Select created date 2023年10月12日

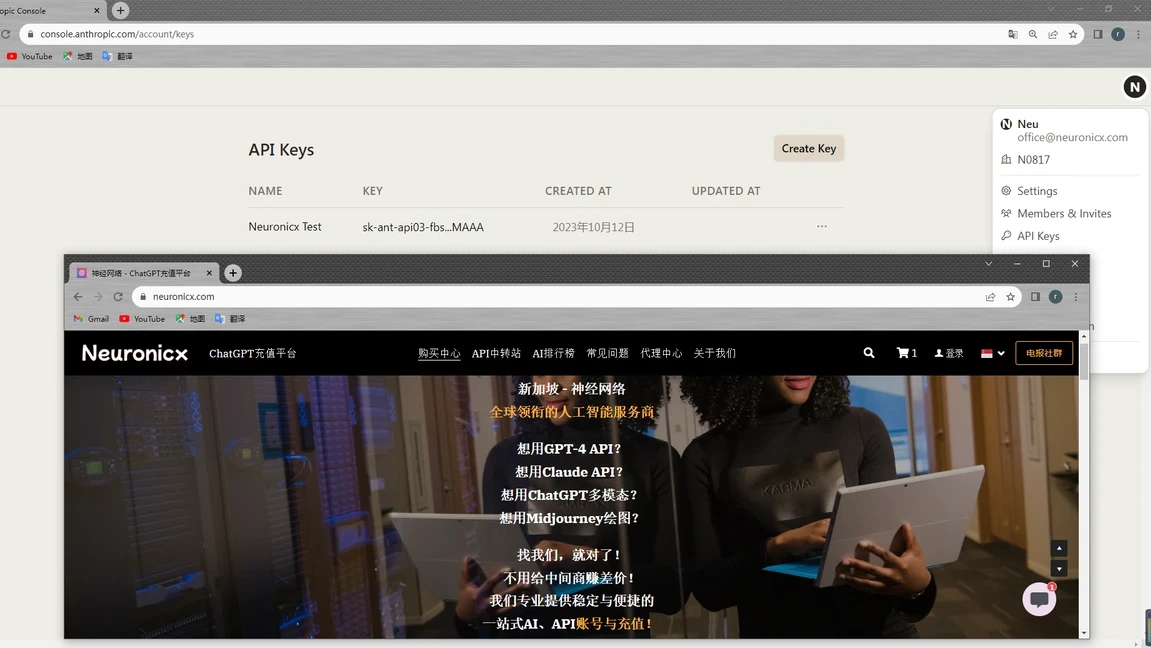593,227
